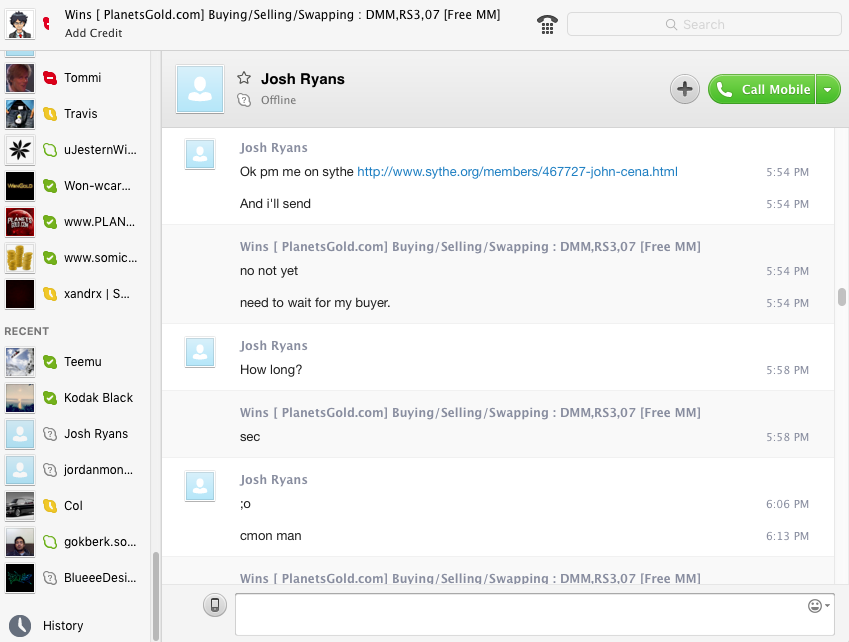
Task: Click gokberk.so's status icon
Action: pyautogui.click(x=50, y=542)
